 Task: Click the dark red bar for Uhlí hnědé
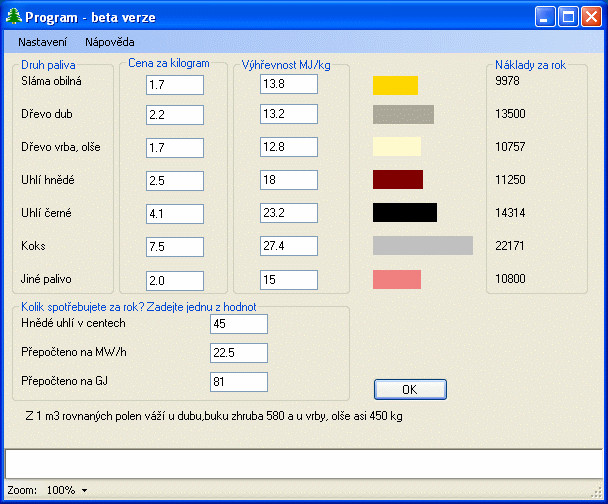coord(398,180)
